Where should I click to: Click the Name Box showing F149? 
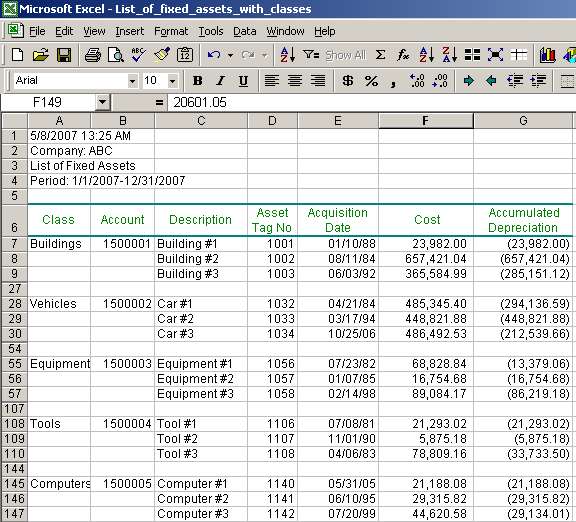click(48, 102)
